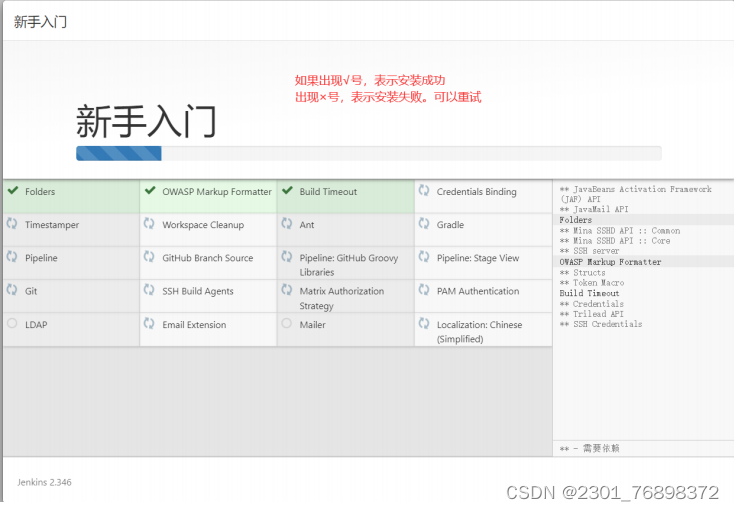Select the OWASP Markup Formatter plugin label
The width and height of the screenshot is (734, 511).
tap(217, 192)
